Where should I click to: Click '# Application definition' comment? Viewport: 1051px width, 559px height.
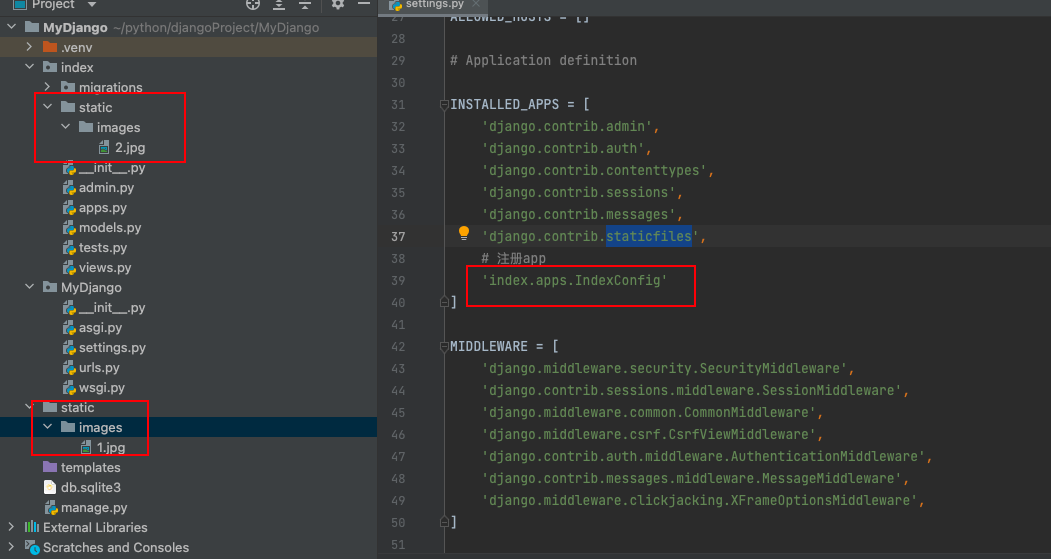tap(544, 60)
